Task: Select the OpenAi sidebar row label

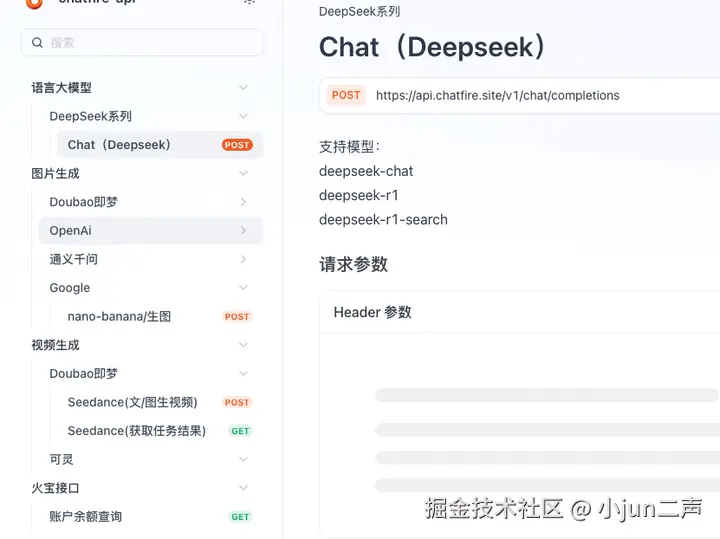Action: pyautogui.click(x=70, y=230)
